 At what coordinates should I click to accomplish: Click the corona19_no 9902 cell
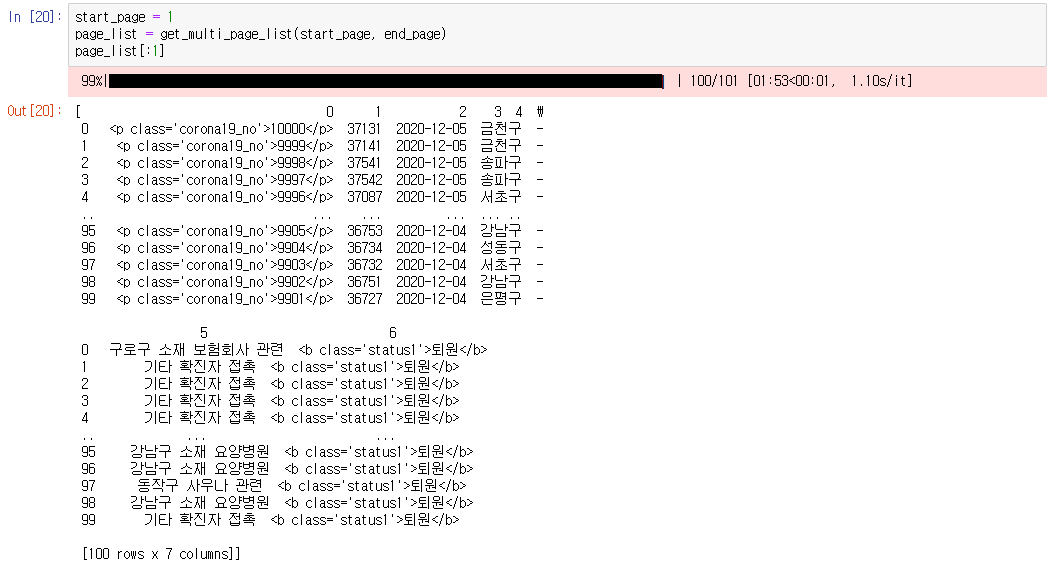[225, 282]
